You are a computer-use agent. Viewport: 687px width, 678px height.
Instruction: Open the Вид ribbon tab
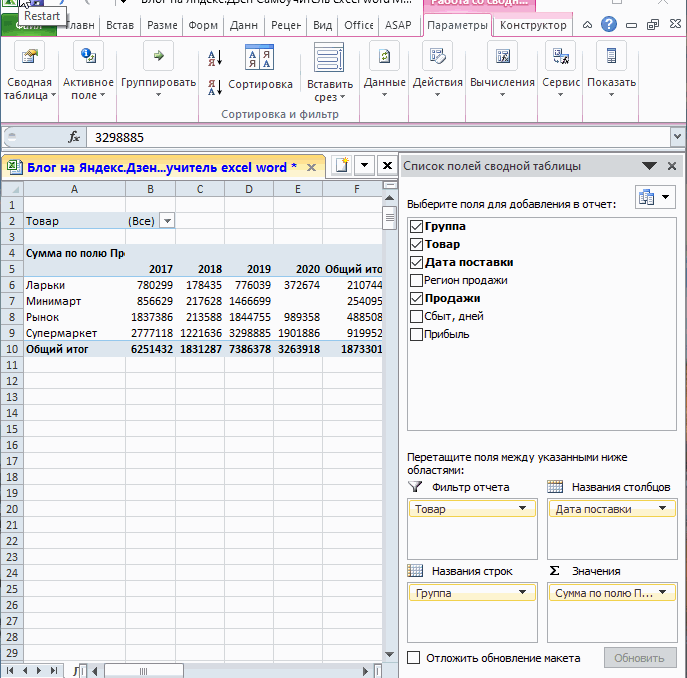pos(322,25)
